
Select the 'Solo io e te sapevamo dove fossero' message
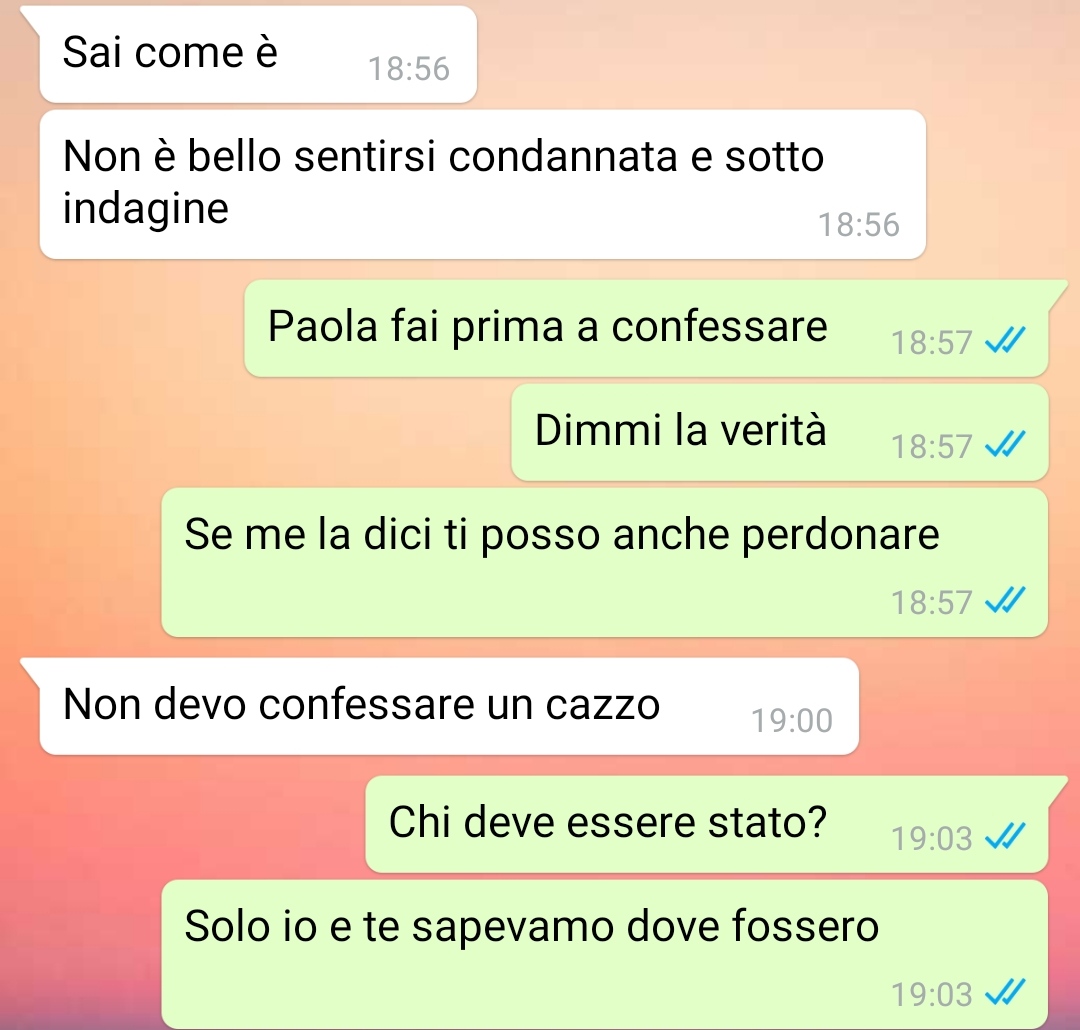click(x=605, y=954)
